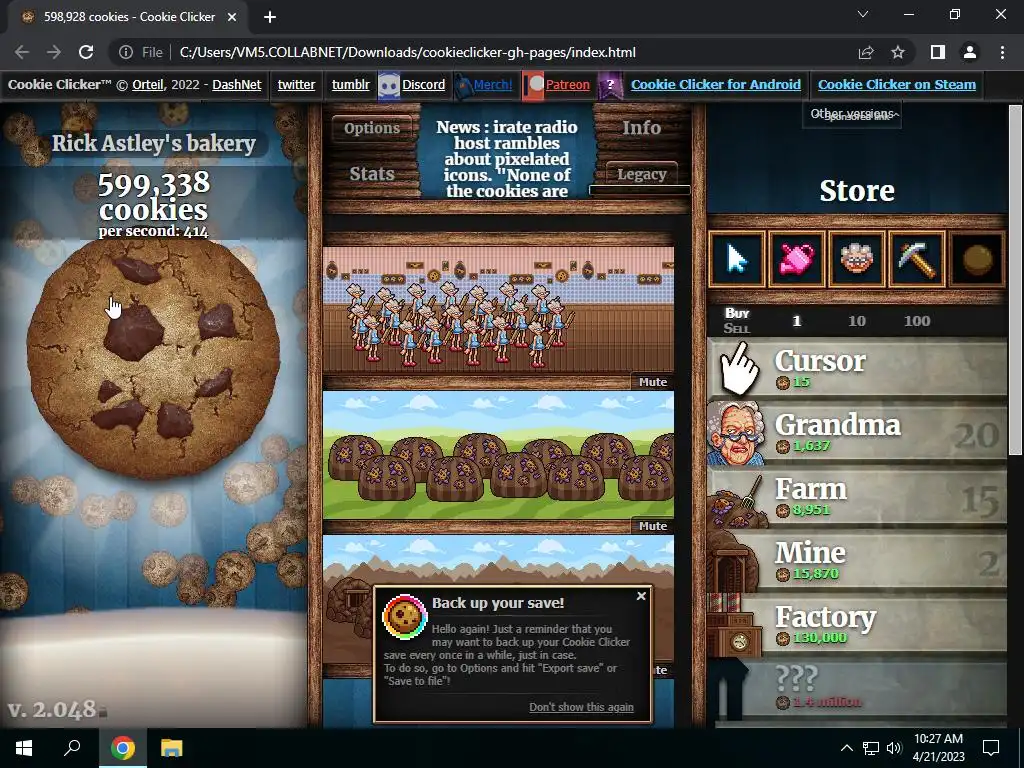The image size is (1024, 768).
Task: Purchase a Farm building
Action: [857, 498]
